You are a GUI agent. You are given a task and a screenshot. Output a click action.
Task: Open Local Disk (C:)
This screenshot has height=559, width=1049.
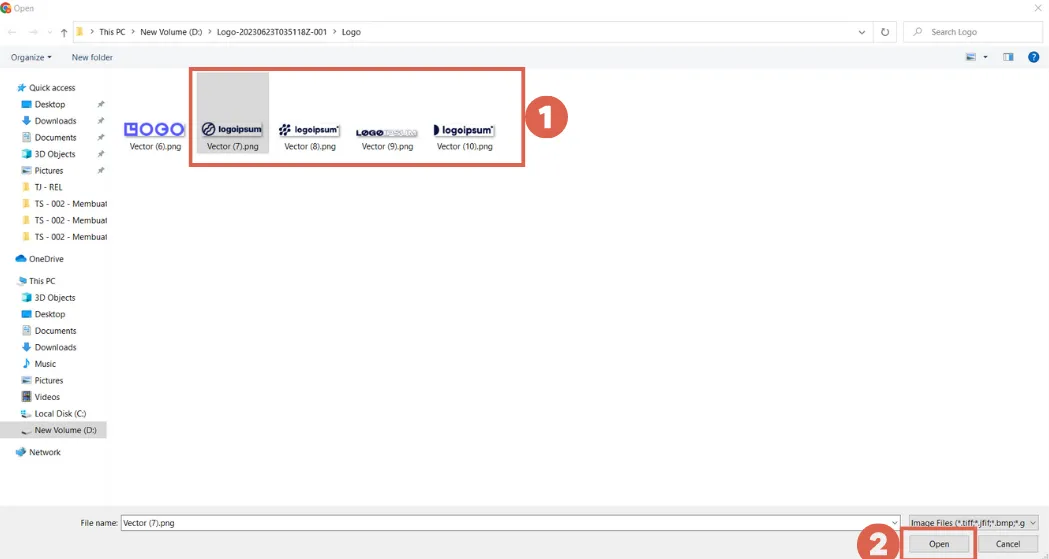pos(60,414)
